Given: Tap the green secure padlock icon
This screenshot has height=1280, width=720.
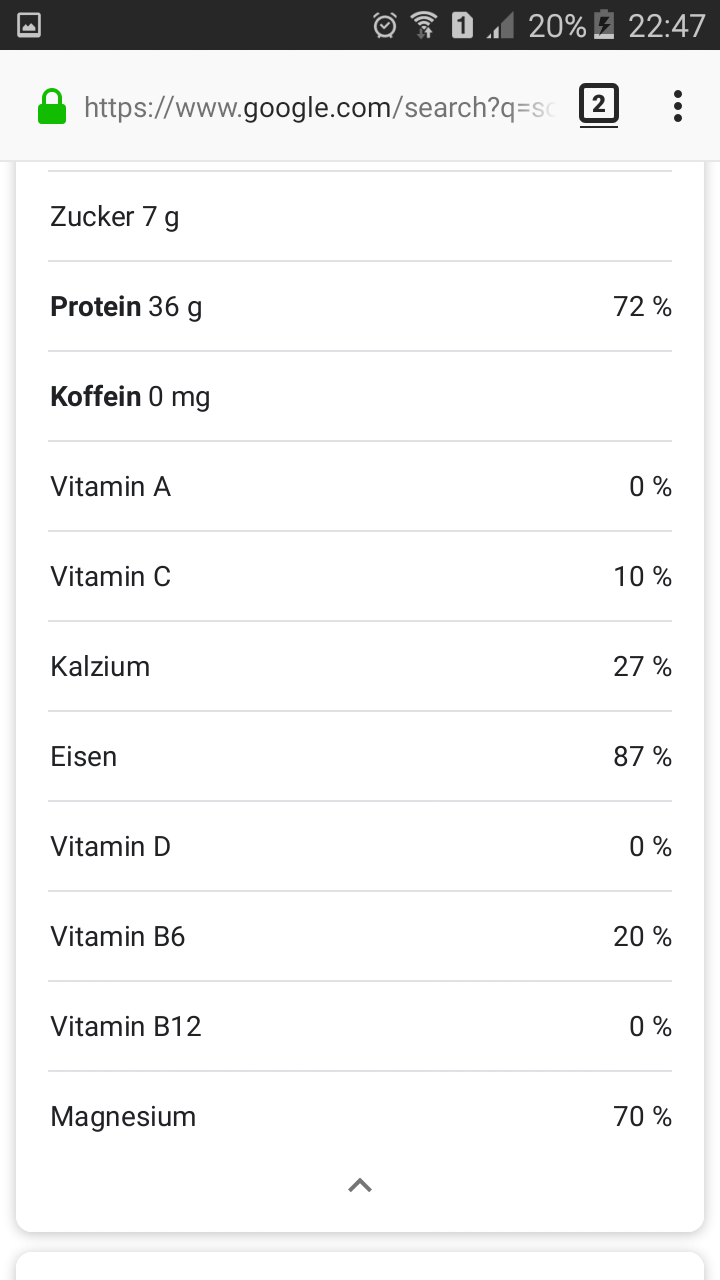Looking at the screenshot, I should (x=52, y=106).
